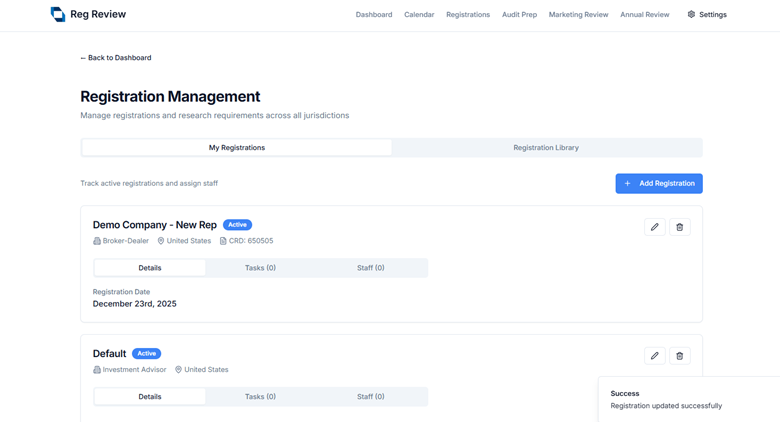
Task: Navigate to Marketing Review
Action: click(578, 15)
